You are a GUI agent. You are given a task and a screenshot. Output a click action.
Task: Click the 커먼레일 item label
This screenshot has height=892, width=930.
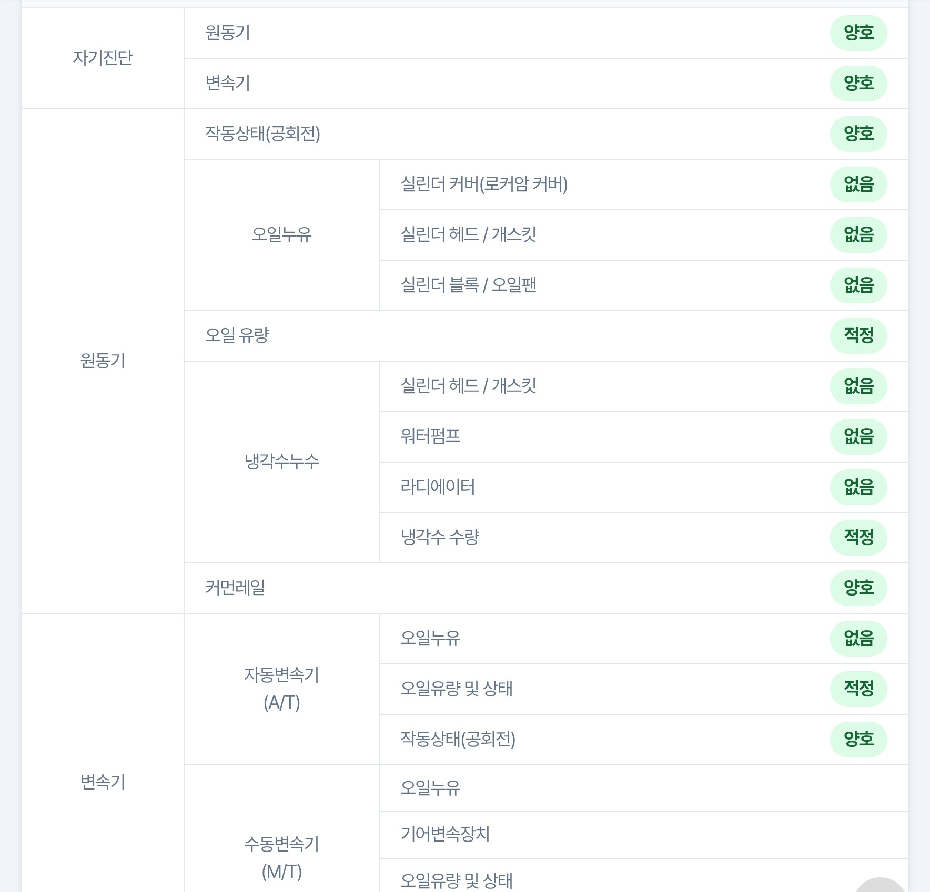(235, 588)
